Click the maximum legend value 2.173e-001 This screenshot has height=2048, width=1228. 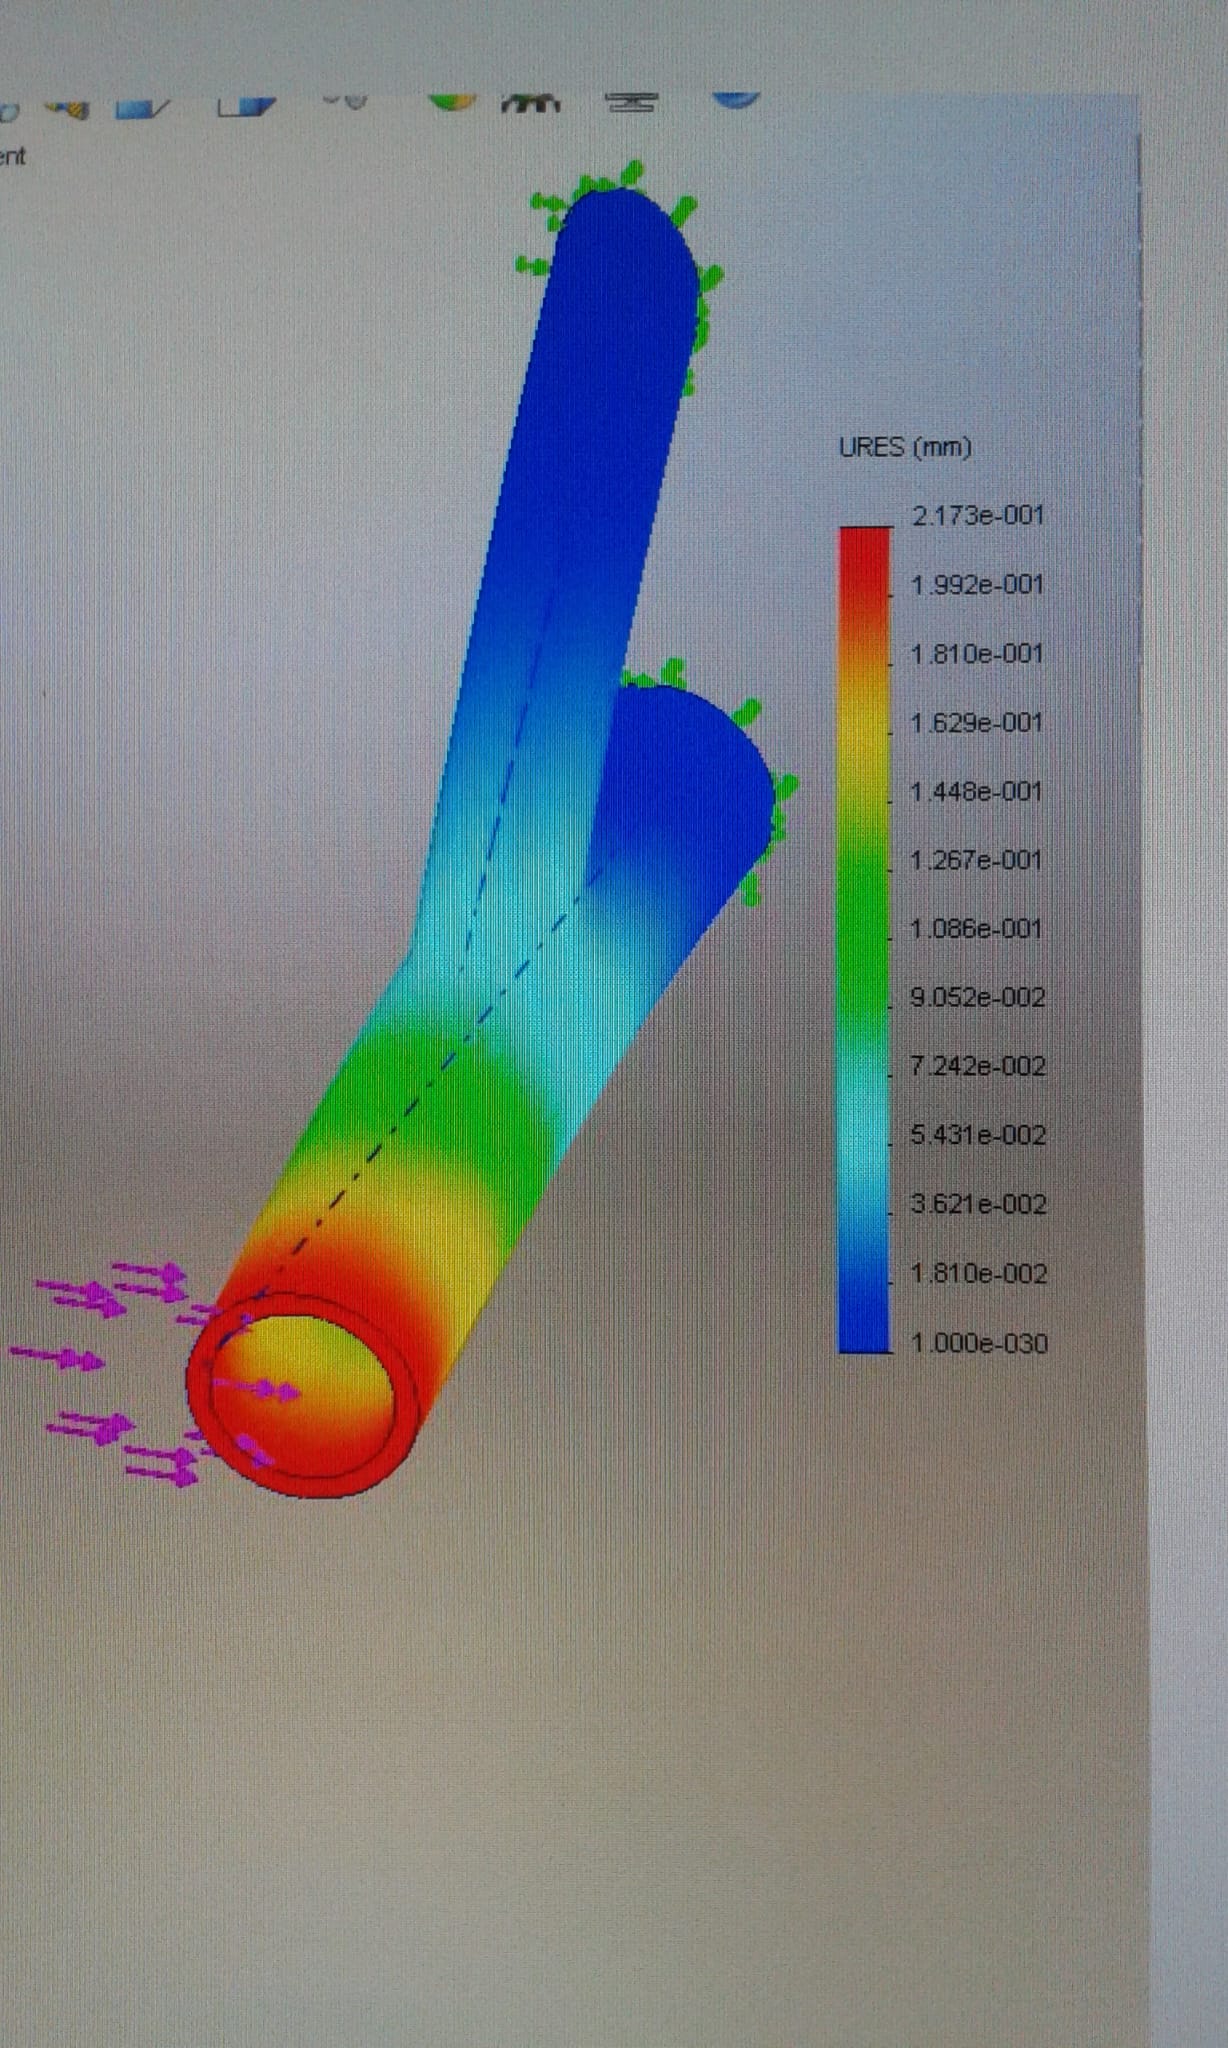tap(977, 516)
